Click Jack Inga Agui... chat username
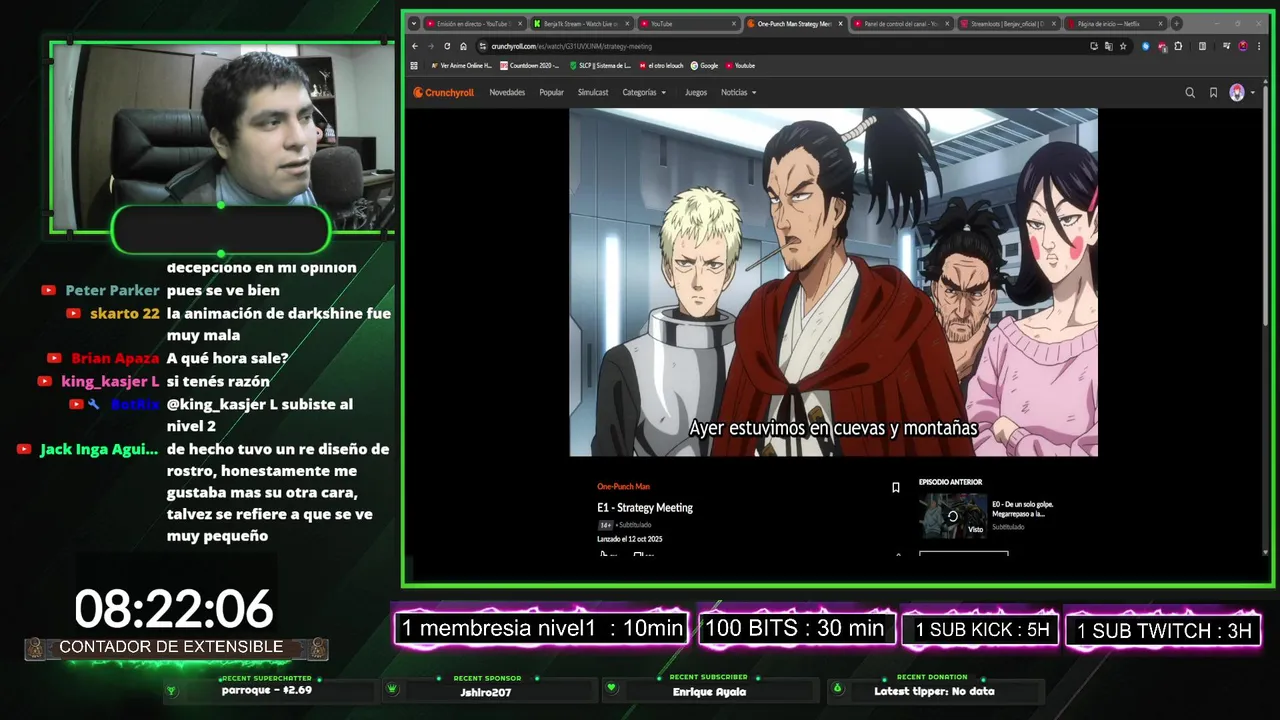The image size is (1280, 720). pos(99,449)
